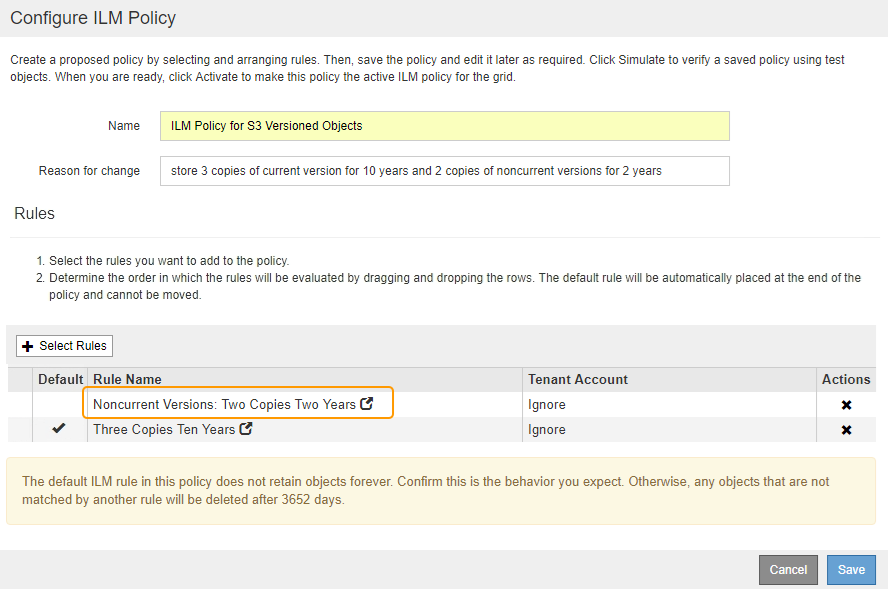Click the Select Rules button

tap(65, 346)
